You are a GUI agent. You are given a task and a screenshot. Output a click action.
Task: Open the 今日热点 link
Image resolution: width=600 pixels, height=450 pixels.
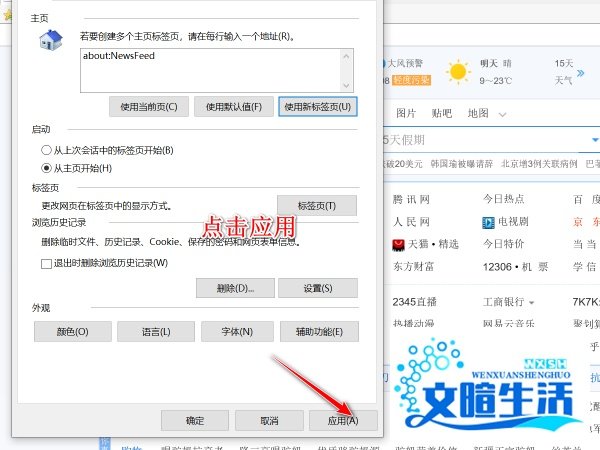coord(504,199)
